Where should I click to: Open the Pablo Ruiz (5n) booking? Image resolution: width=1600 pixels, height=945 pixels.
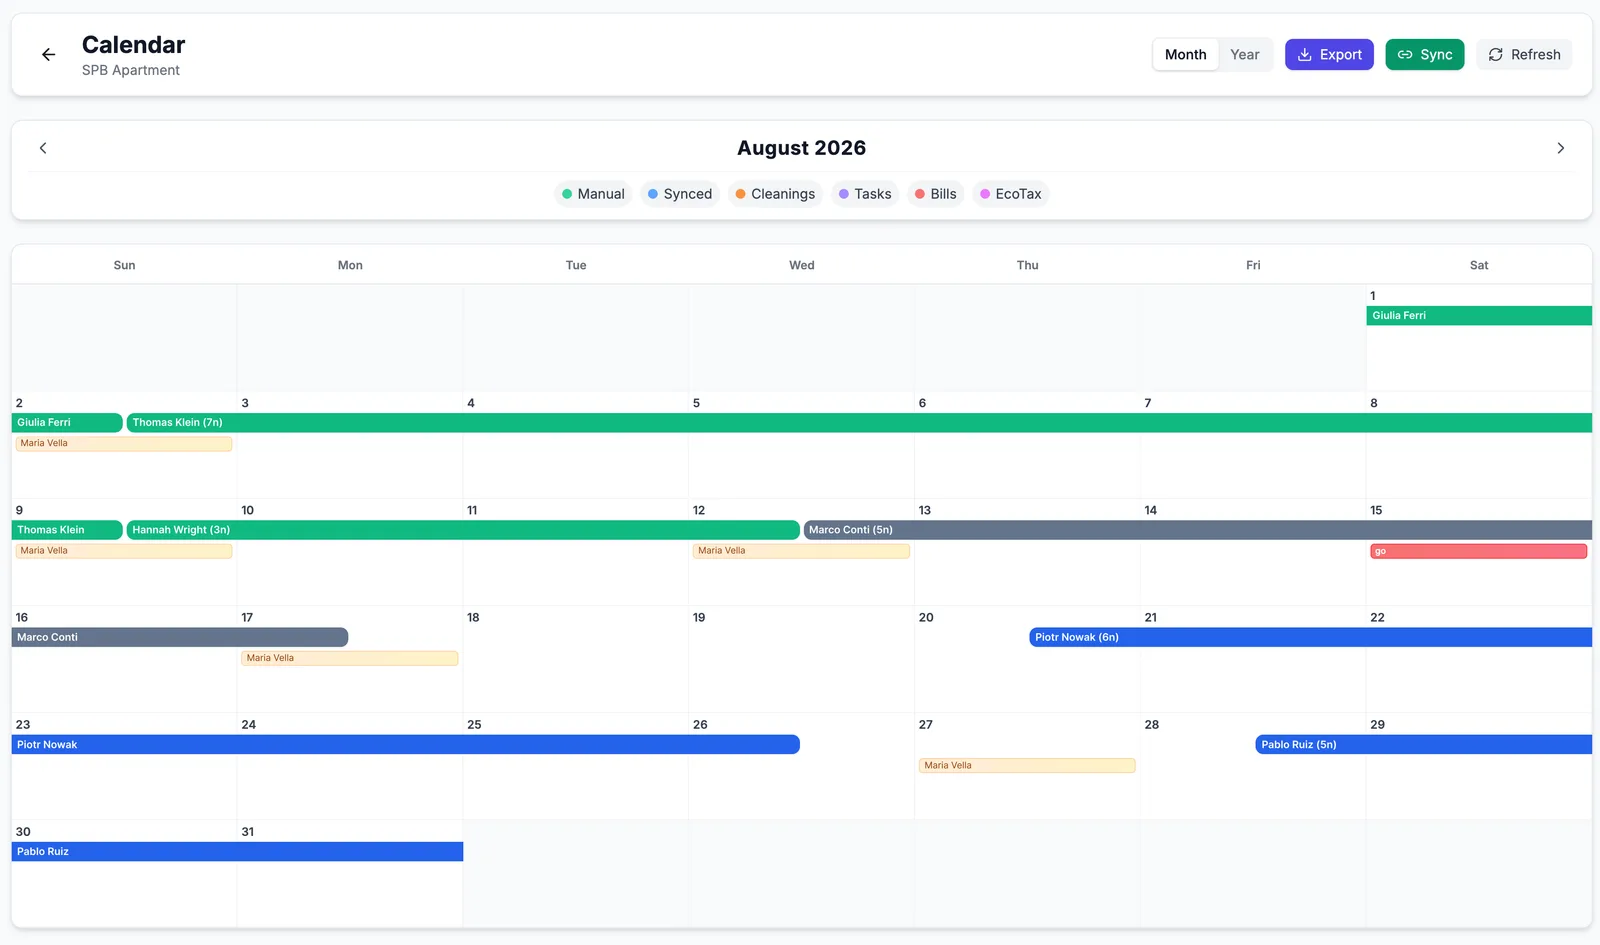click(x=1424, y=744)
